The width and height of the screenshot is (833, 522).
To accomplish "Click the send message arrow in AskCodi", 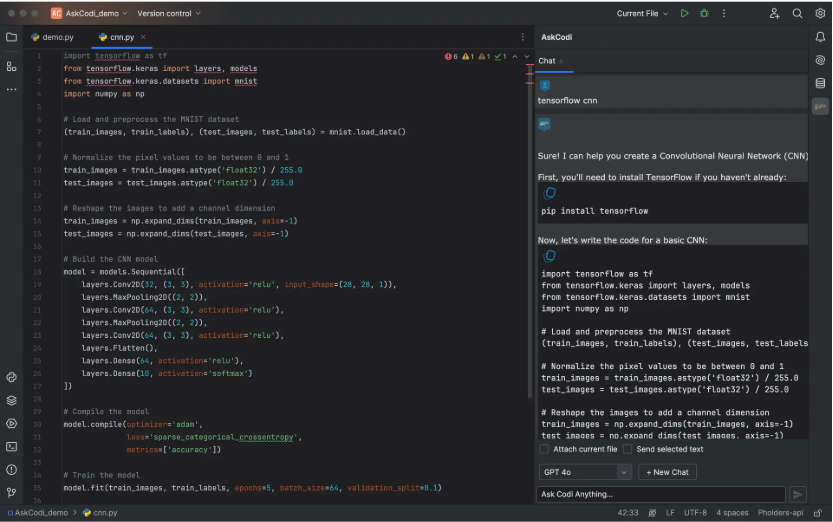I will click(x=797, y=494).
